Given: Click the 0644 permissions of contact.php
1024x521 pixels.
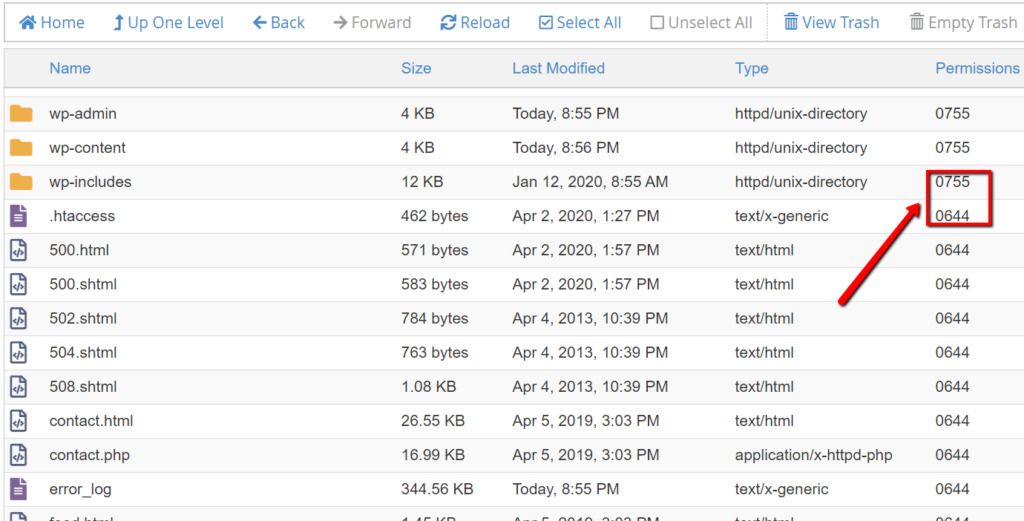Looking at the screenshot, I should click(952, 455).
